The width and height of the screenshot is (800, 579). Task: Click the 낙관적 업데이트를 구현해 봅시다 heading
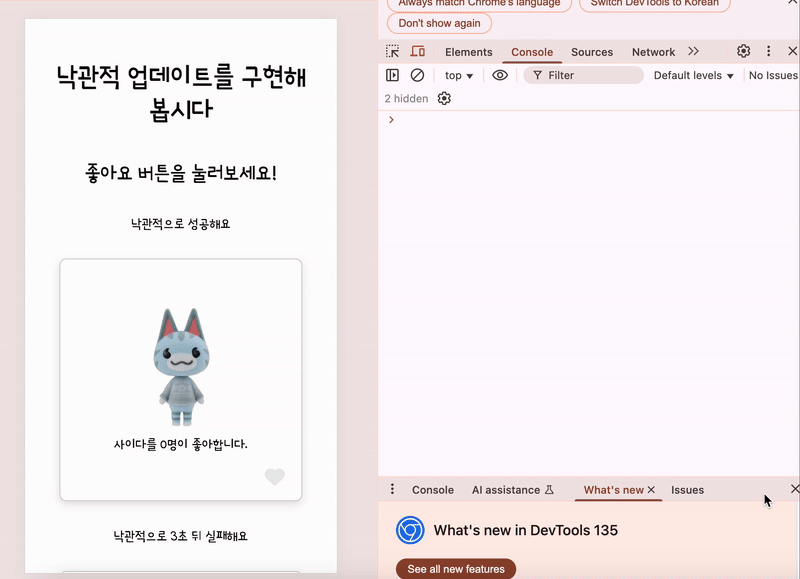(181, 93)
